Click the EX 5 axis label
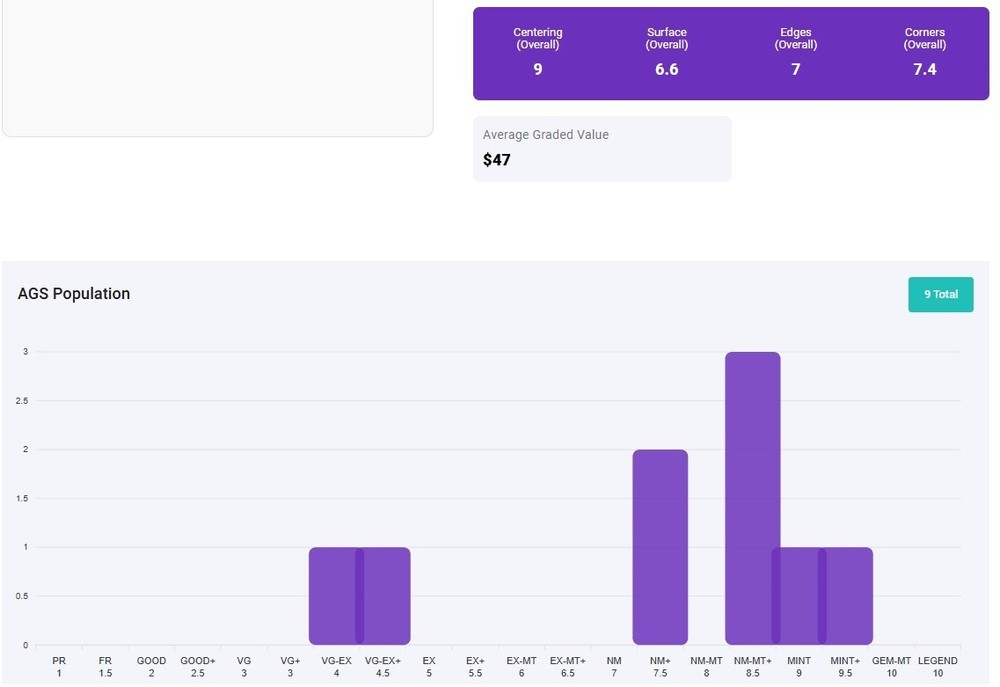The width and height of the screenshot is (1000, 687). (x=429, y=667)
